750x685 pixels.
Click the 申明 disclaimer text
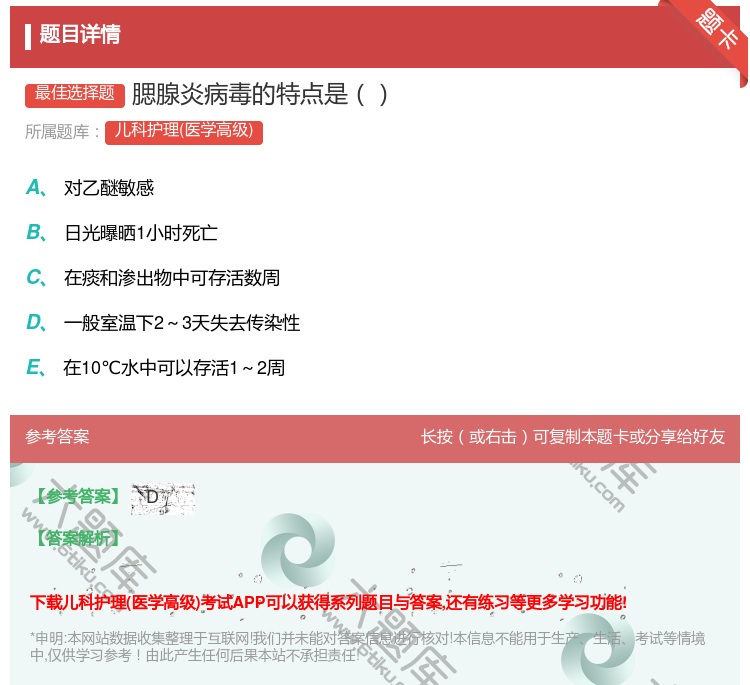367,646
